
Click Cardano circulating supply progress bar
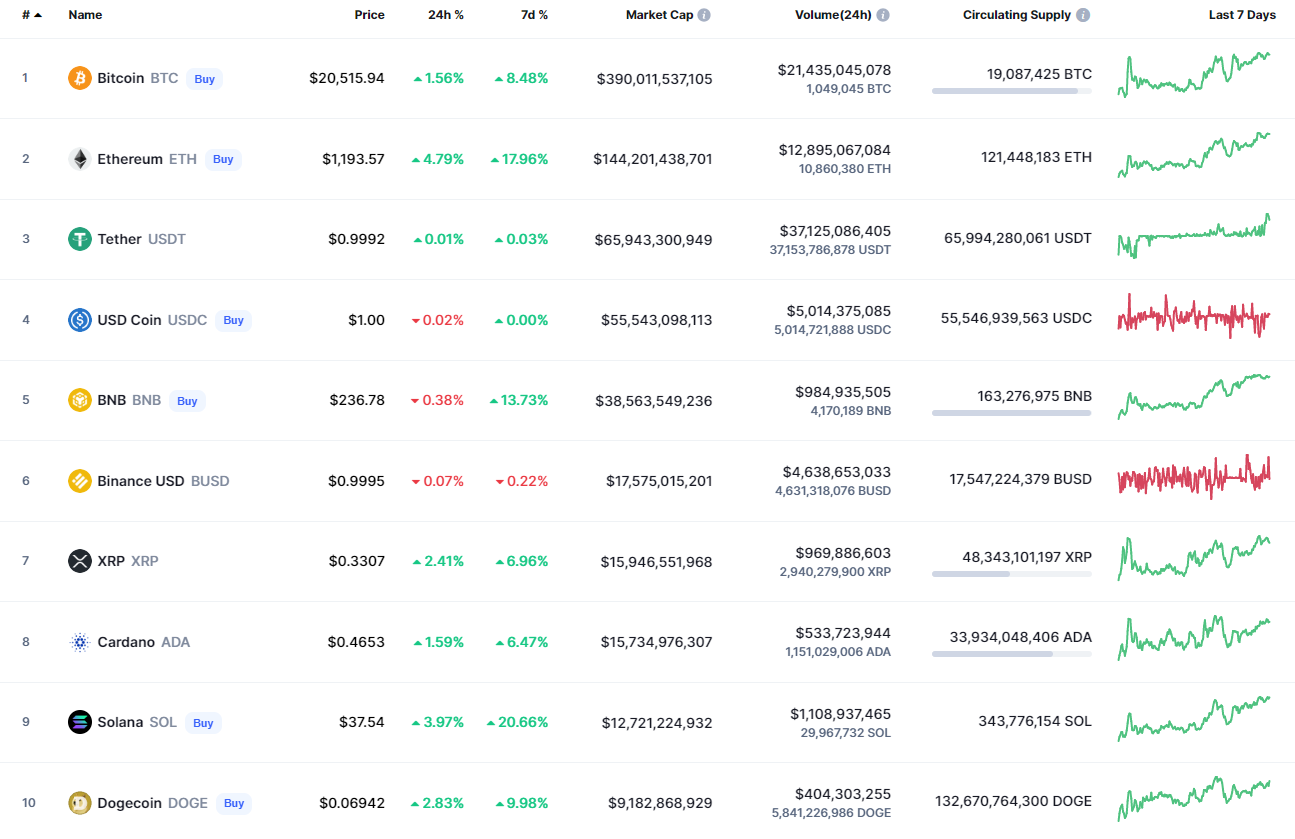coord(1012,654)
